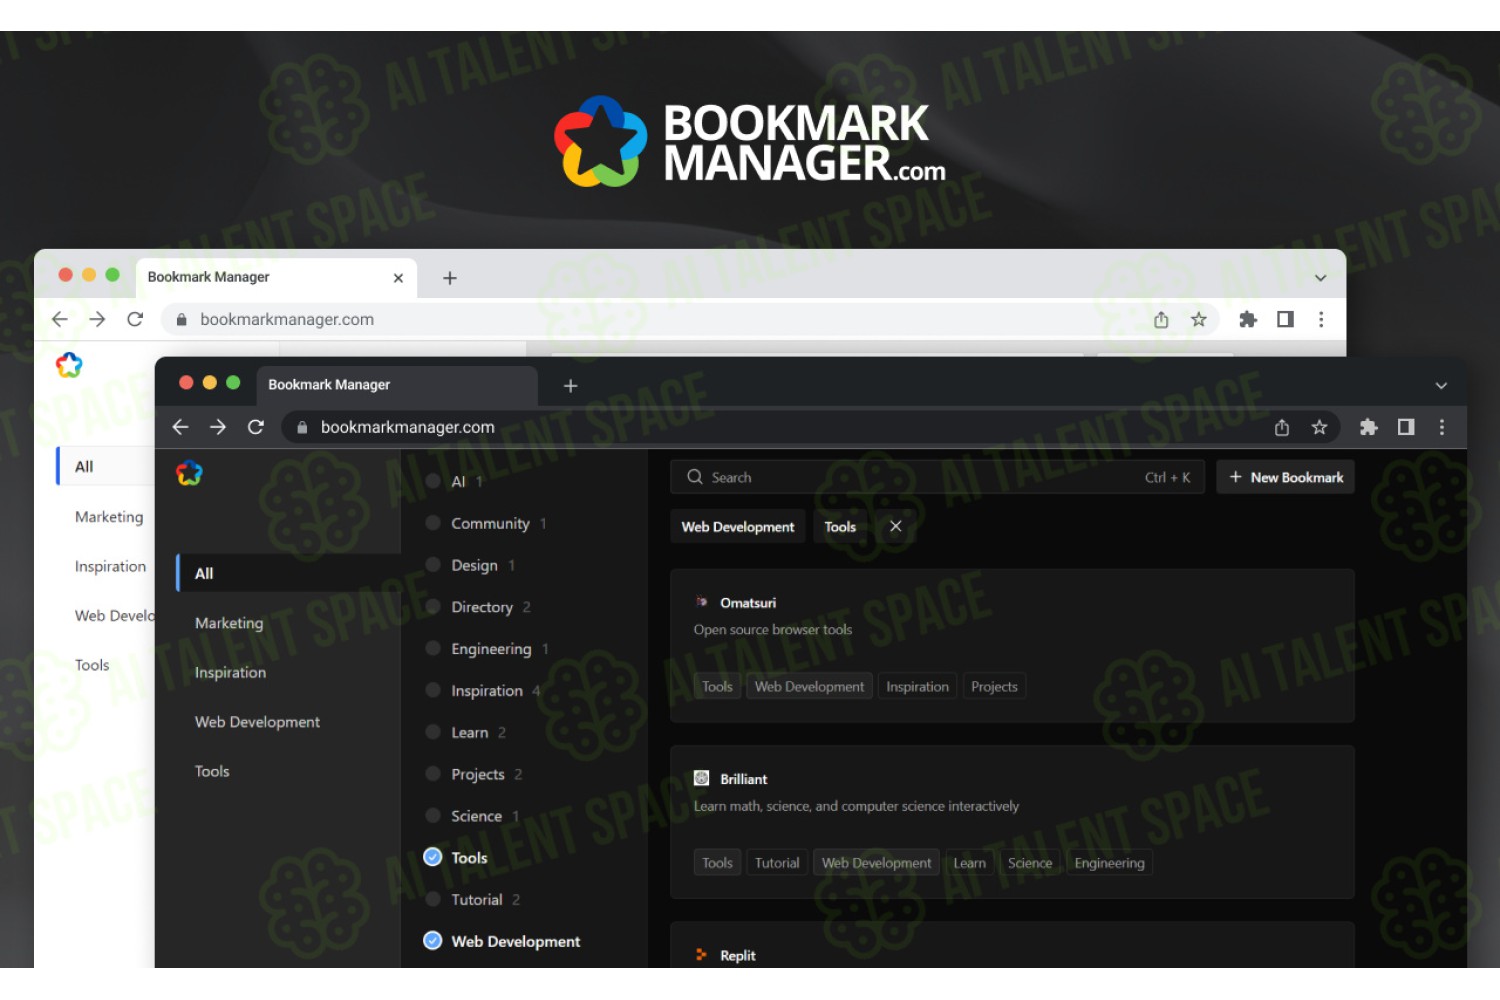Click the Brilliant favicon
1500x1000 pixels.
pyautogui.click(x=702, y=778)
